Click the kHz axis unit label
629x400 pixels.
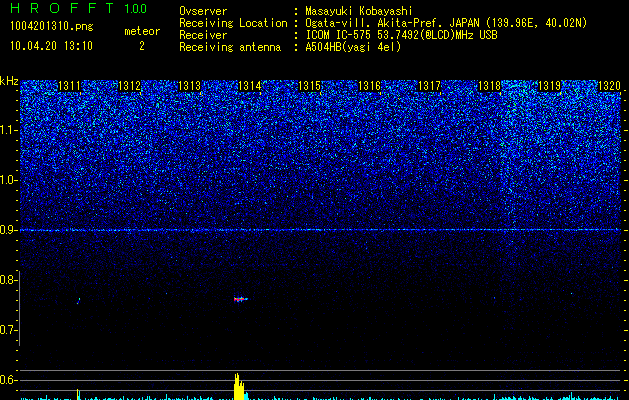[9, 81]
